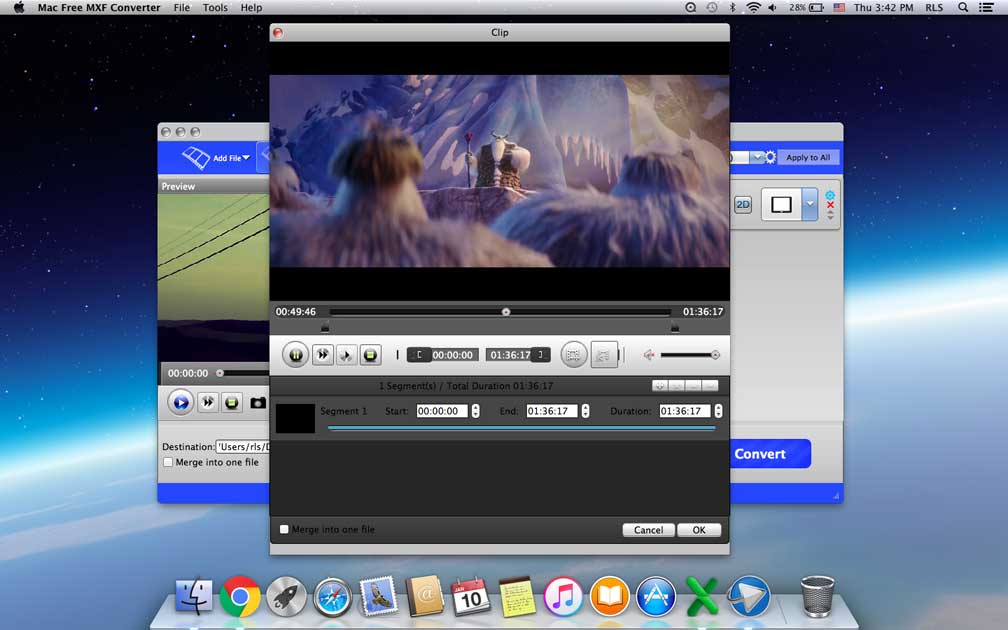Open the Mac Free MXF Converter app menu
The width and height of the screenshot is (1008, 630).
tap(99, 8)
